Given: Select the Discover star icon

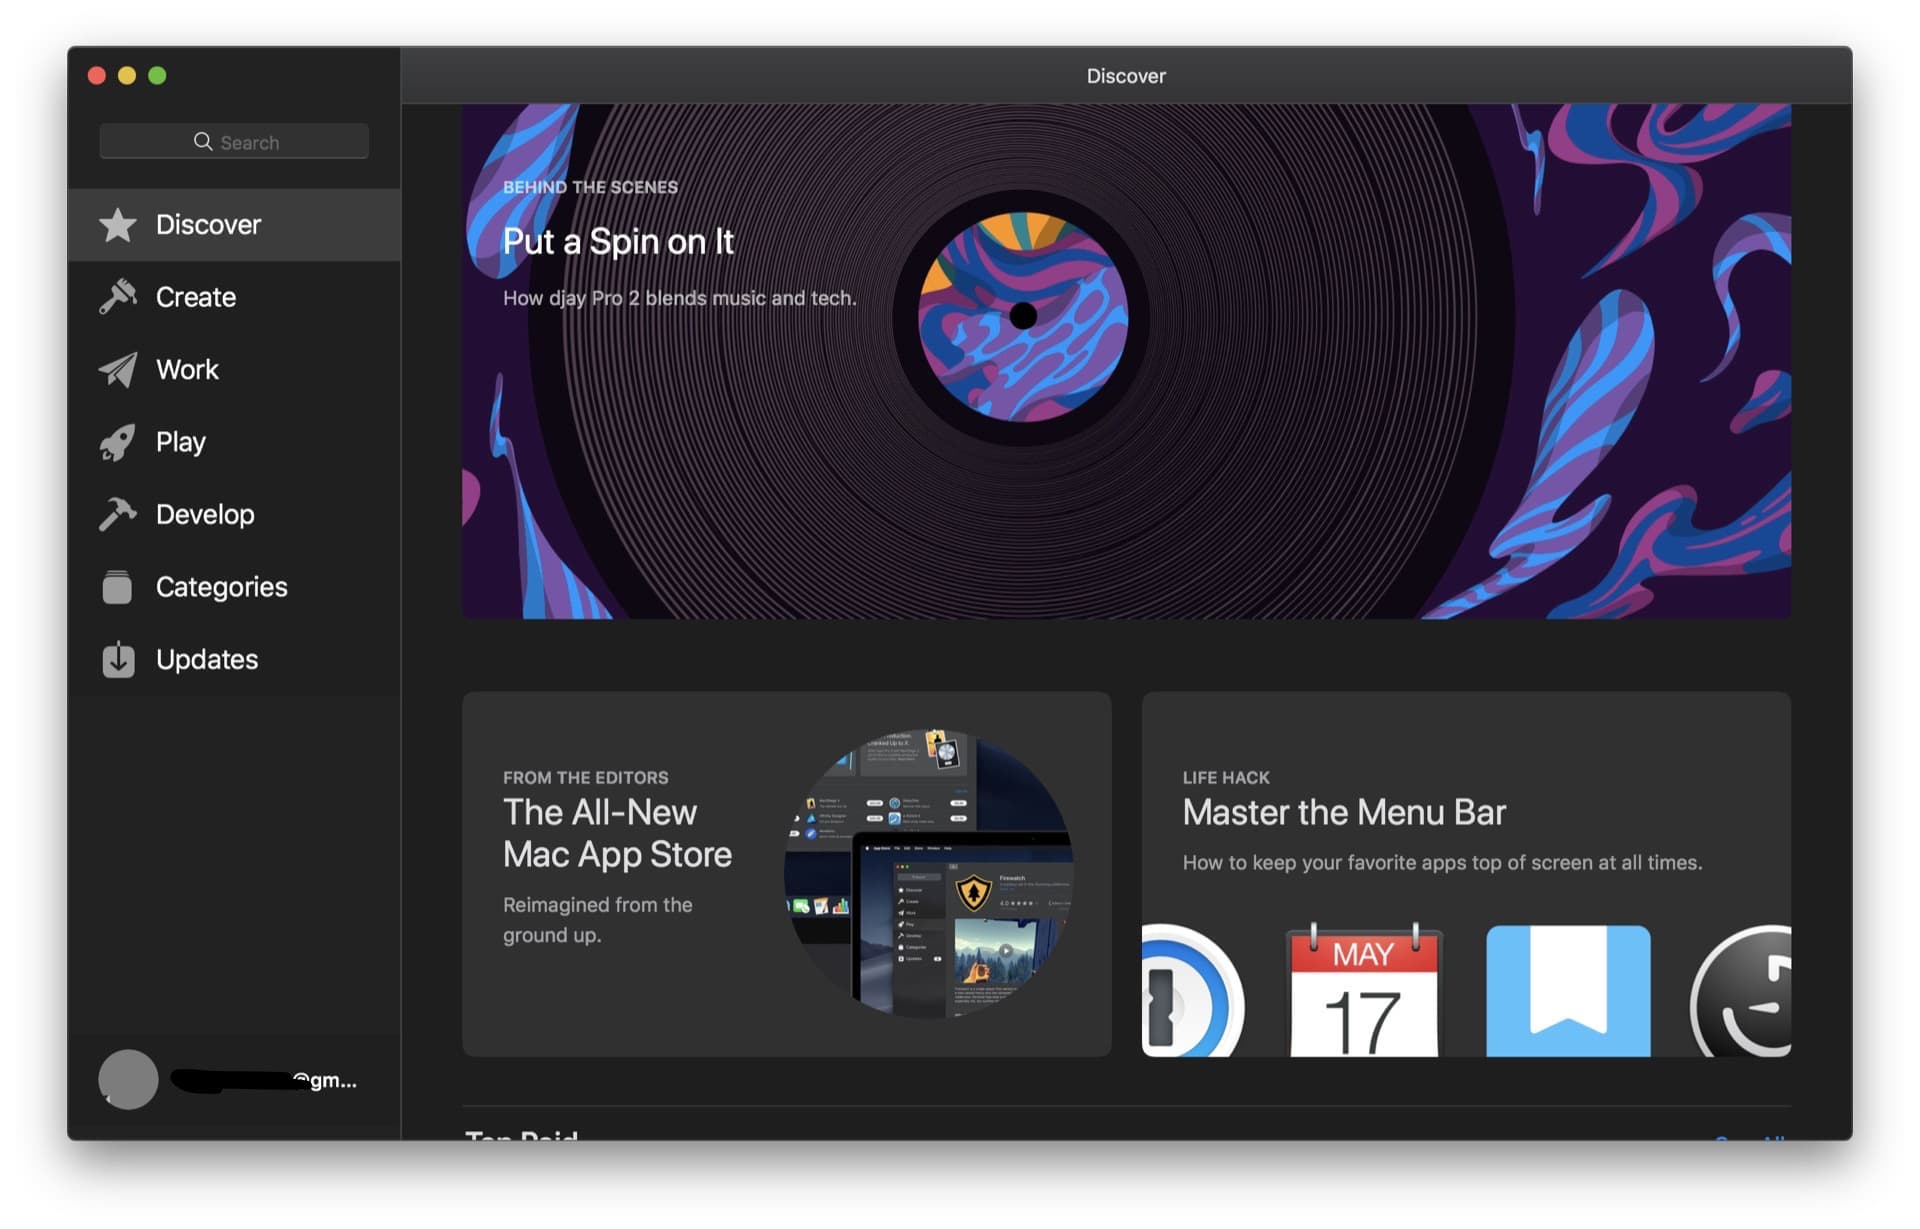Looking at the screenshot, I should click(117, 224).
